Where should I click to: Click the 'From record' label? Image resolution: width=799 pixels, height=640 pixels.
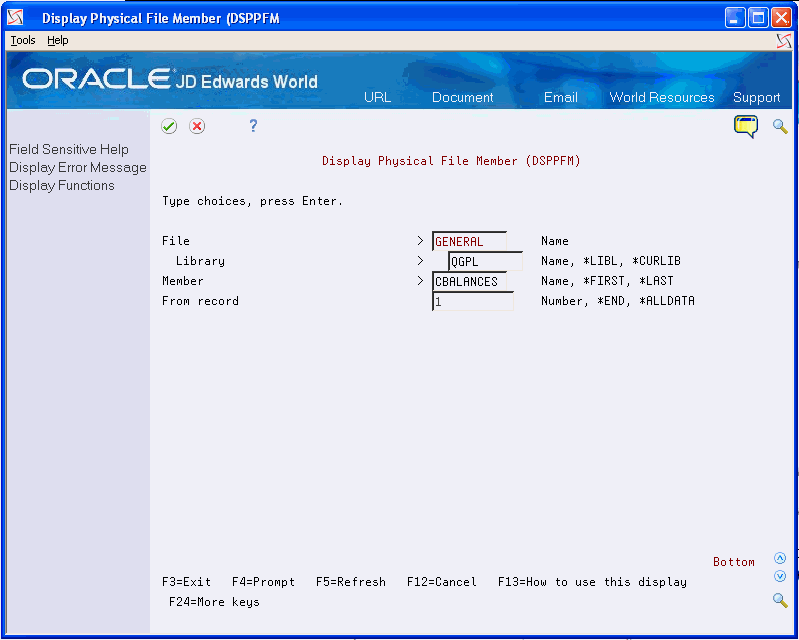tap(200, 301)
